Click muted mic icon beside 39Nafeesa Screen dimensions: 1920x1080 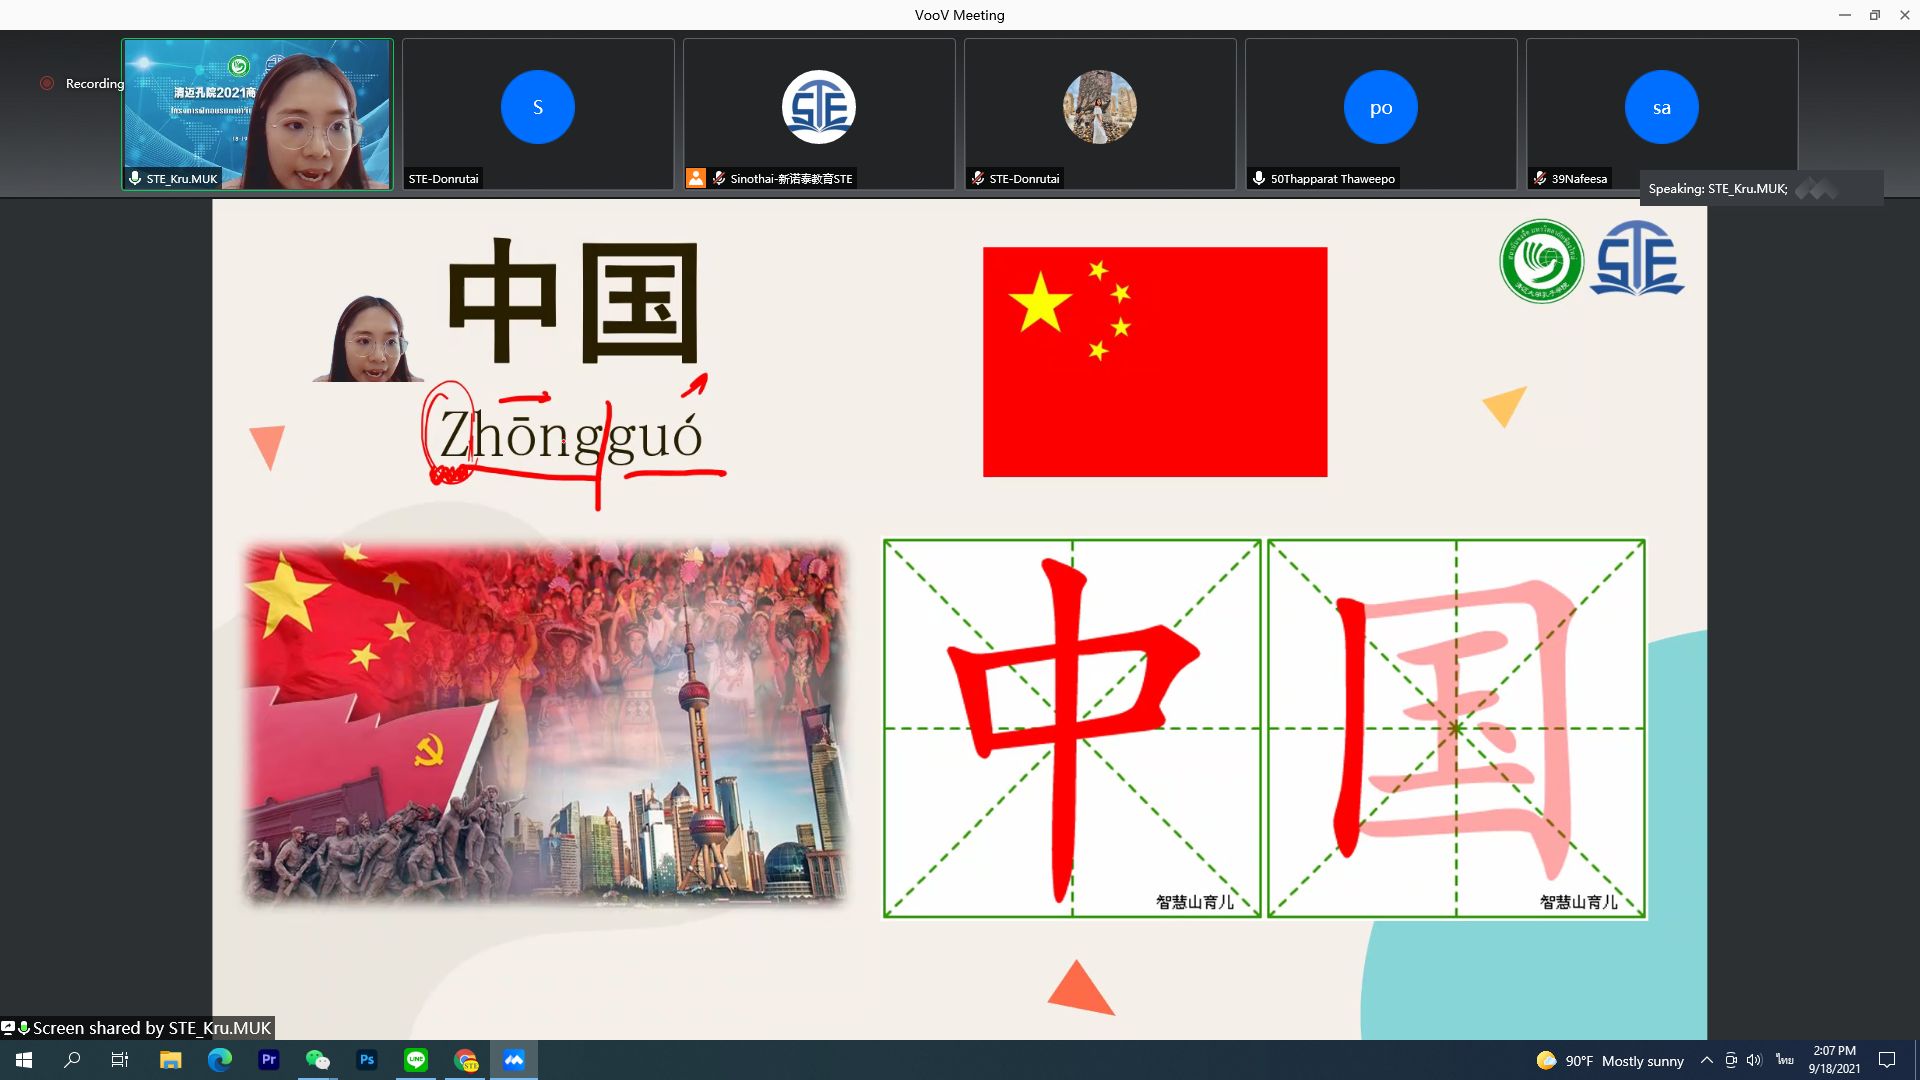point(1540,178)
